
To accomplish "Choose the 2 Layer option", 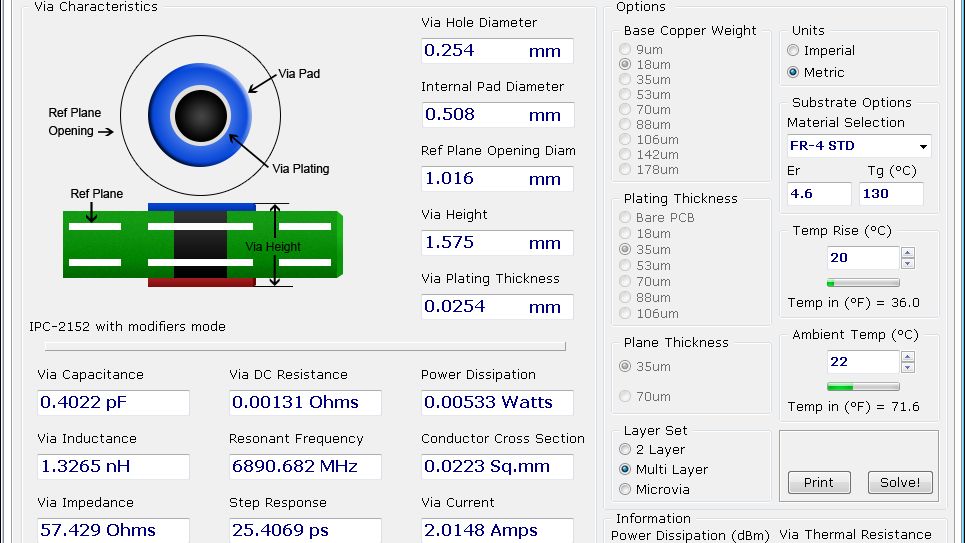I will (626, 450).
